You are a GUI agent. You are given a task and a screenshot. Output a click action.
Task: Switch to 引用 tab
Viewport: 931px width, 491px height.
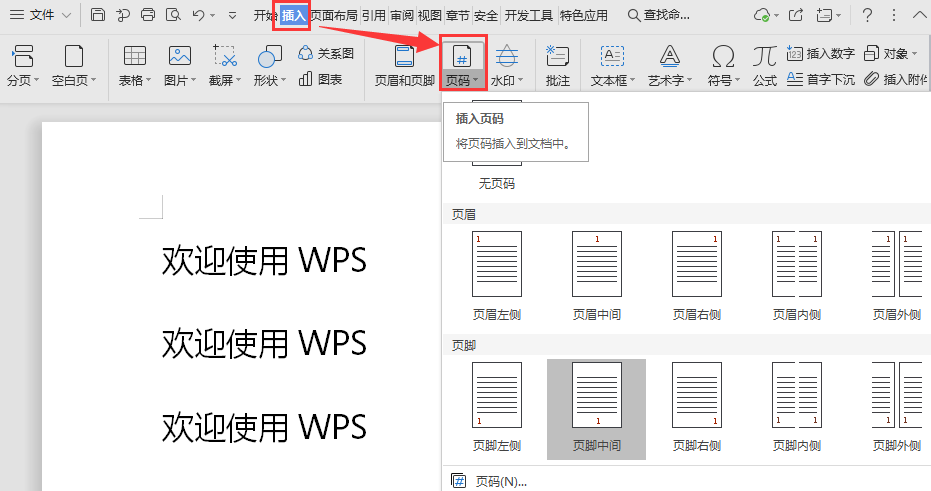[374, 15]
